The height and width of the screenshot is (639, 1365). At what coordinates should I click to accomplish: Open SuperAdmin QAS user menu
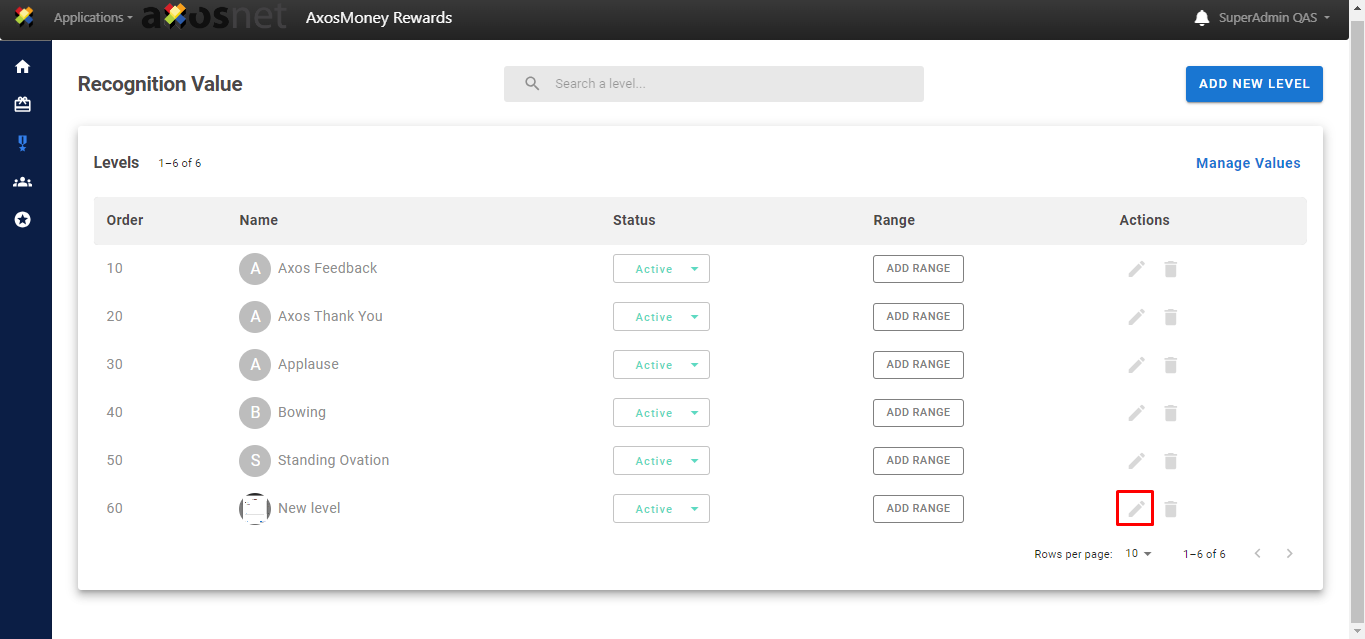coord(1273,18)
